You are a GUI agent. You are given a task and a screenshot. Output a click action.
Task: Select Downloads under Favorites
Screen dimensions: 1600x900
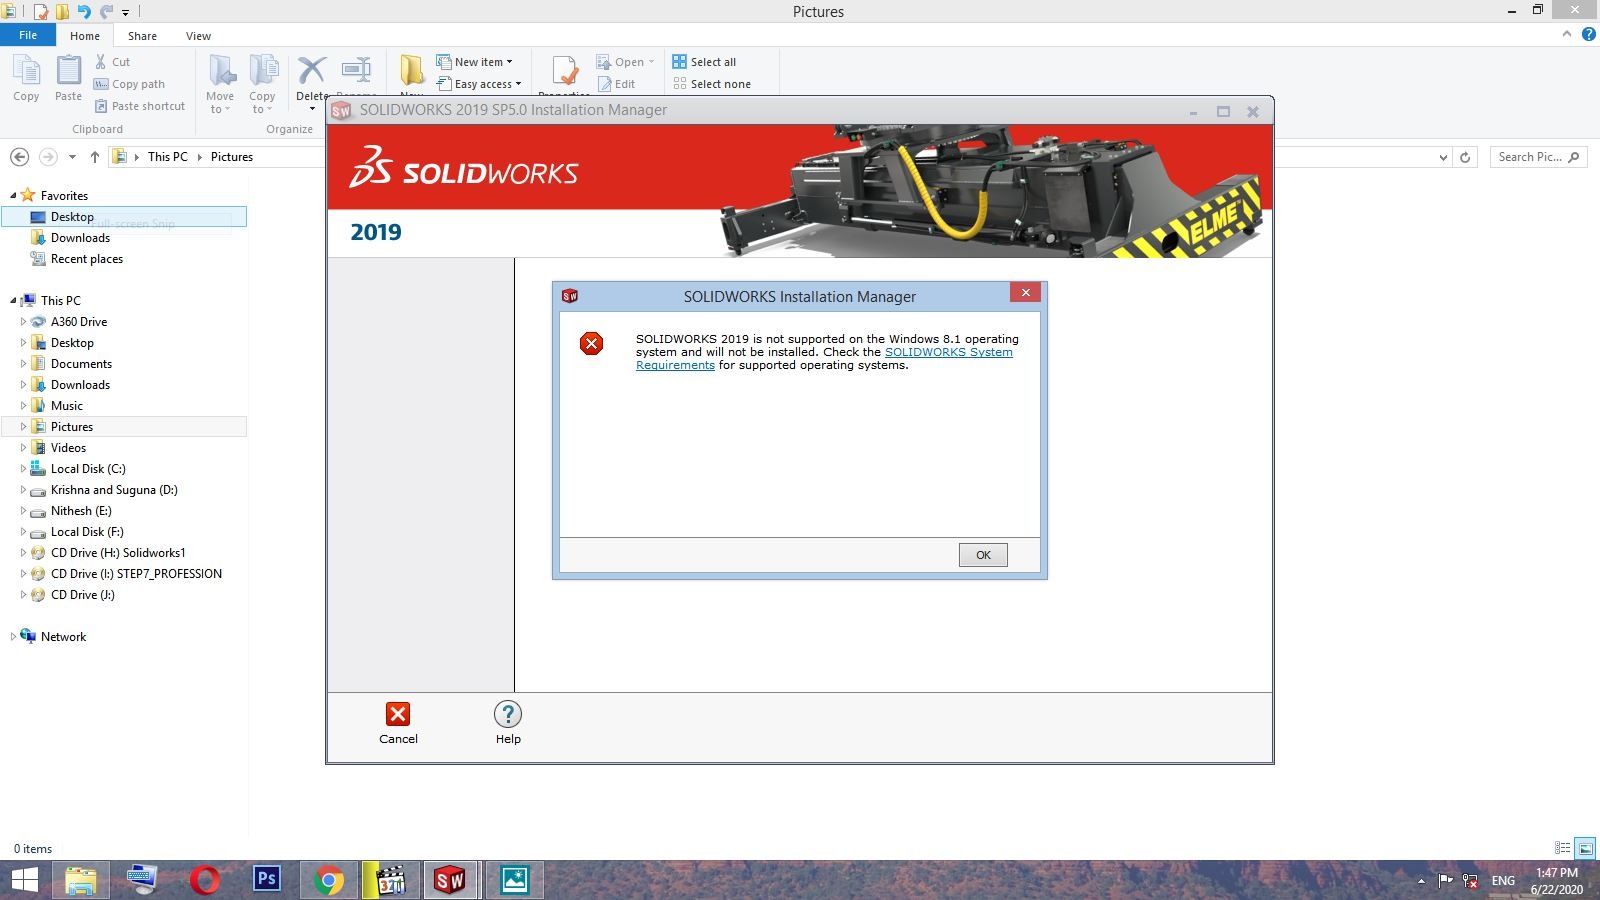click(x=80, y=238)
